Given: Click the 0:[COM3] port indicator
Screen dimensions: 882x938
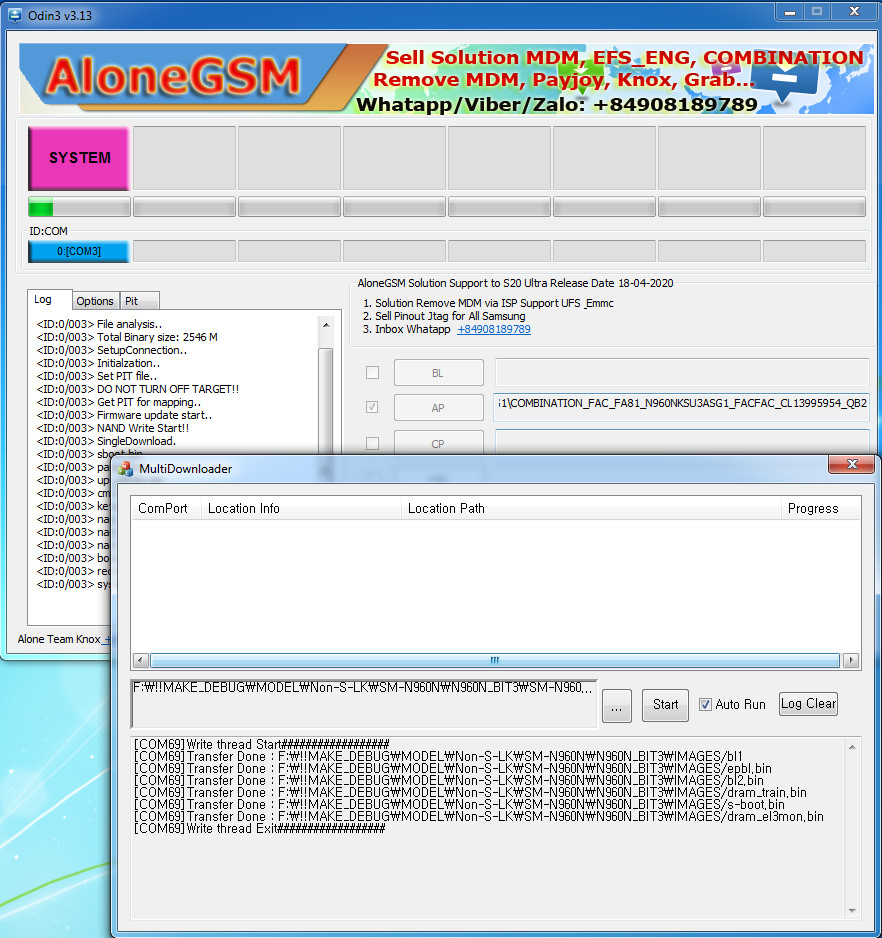Looking at the screenshot, I should 79,251.
